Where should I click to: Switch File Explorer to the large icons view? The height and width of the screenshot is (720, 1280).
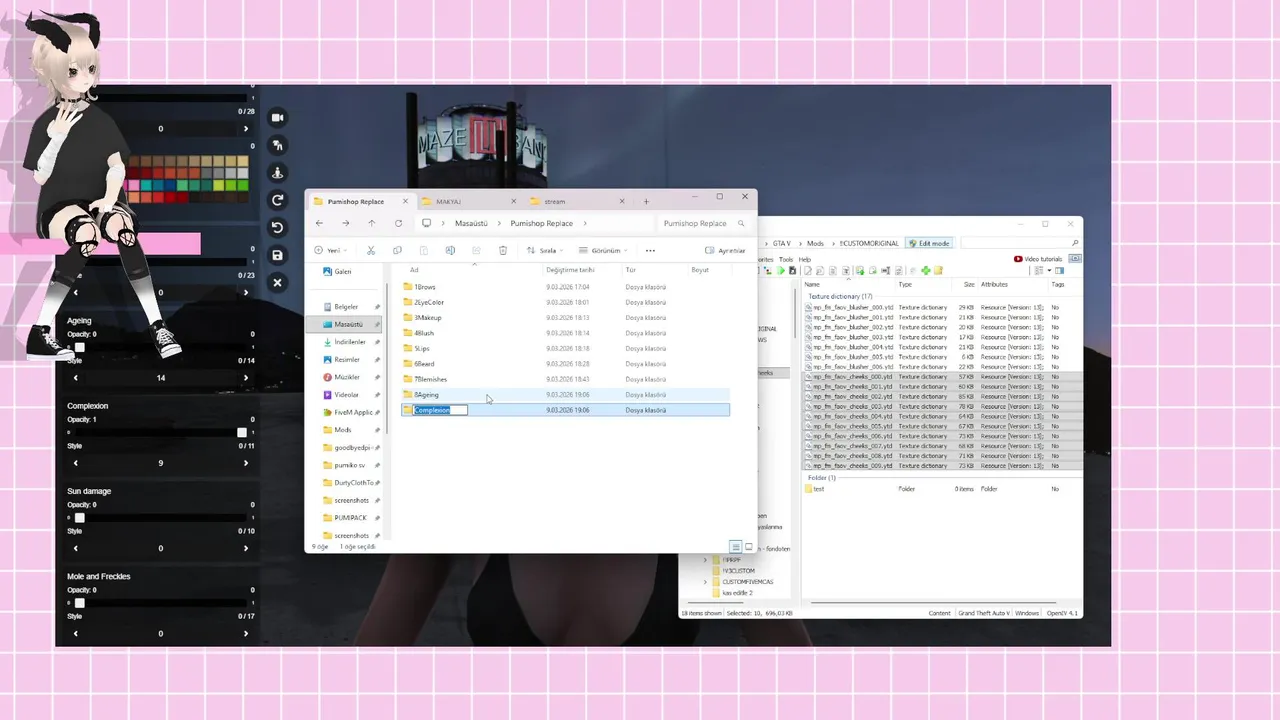point(749,547)
